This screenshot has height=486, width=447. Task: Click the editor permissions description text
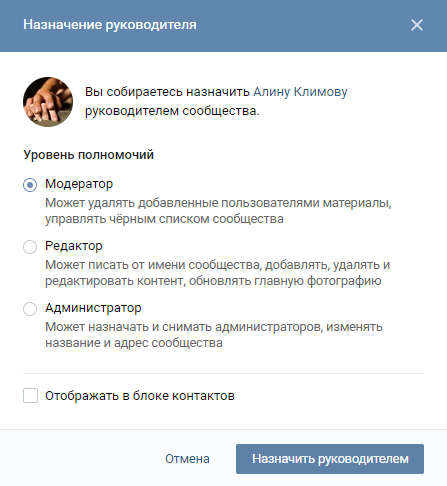tap(217, 273)
